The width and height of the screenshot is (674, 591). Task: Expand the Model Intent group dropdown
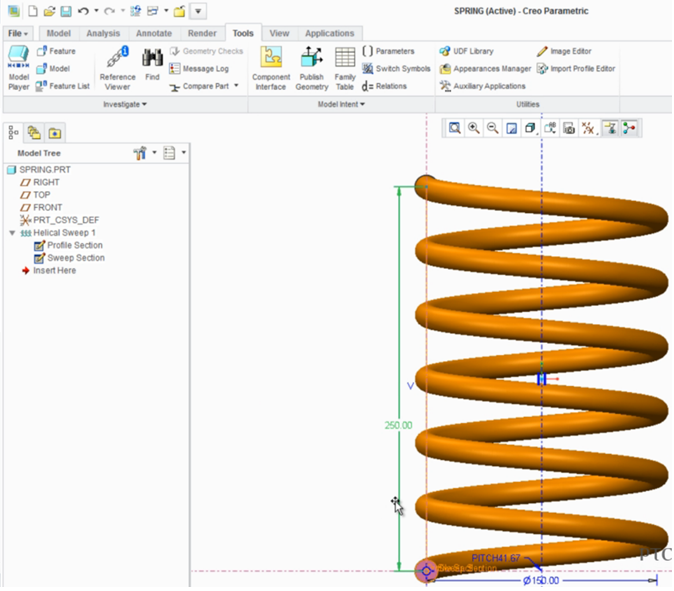341,104
